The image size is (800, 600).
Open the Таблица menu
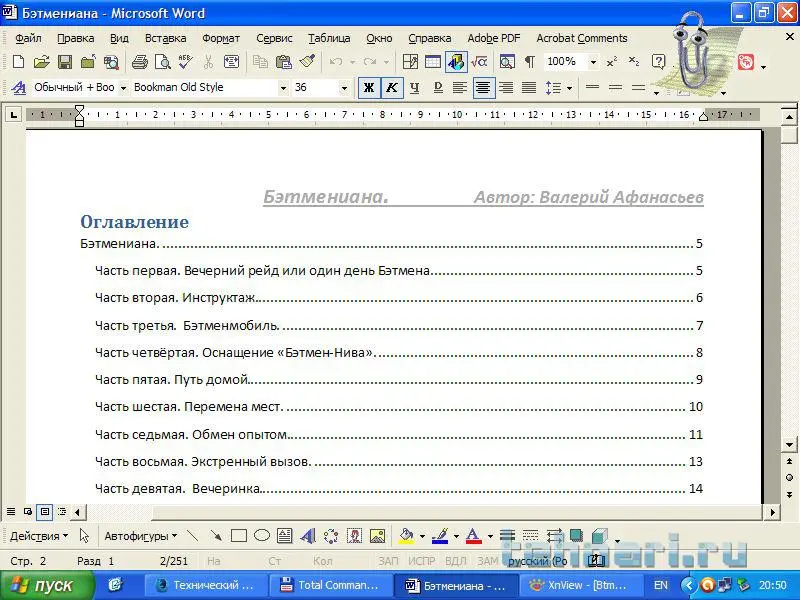(x=329, y=38)
